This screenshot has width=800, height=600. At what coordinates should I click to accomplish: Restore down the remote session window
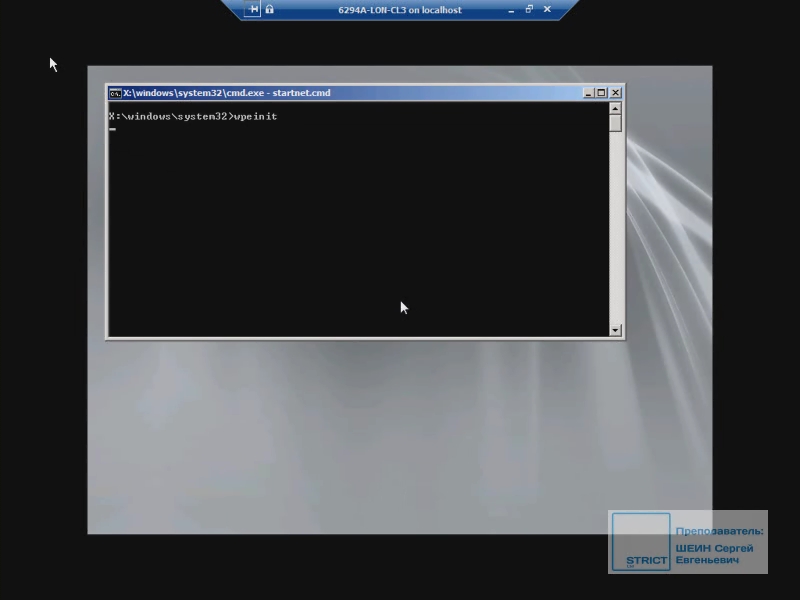tap(529, 10)
